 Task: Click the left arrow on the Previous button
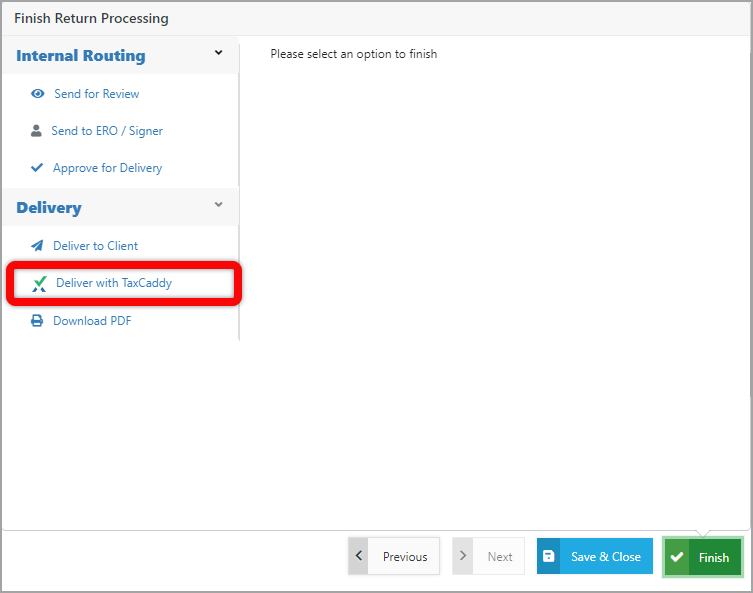click(x=359, y=556)
